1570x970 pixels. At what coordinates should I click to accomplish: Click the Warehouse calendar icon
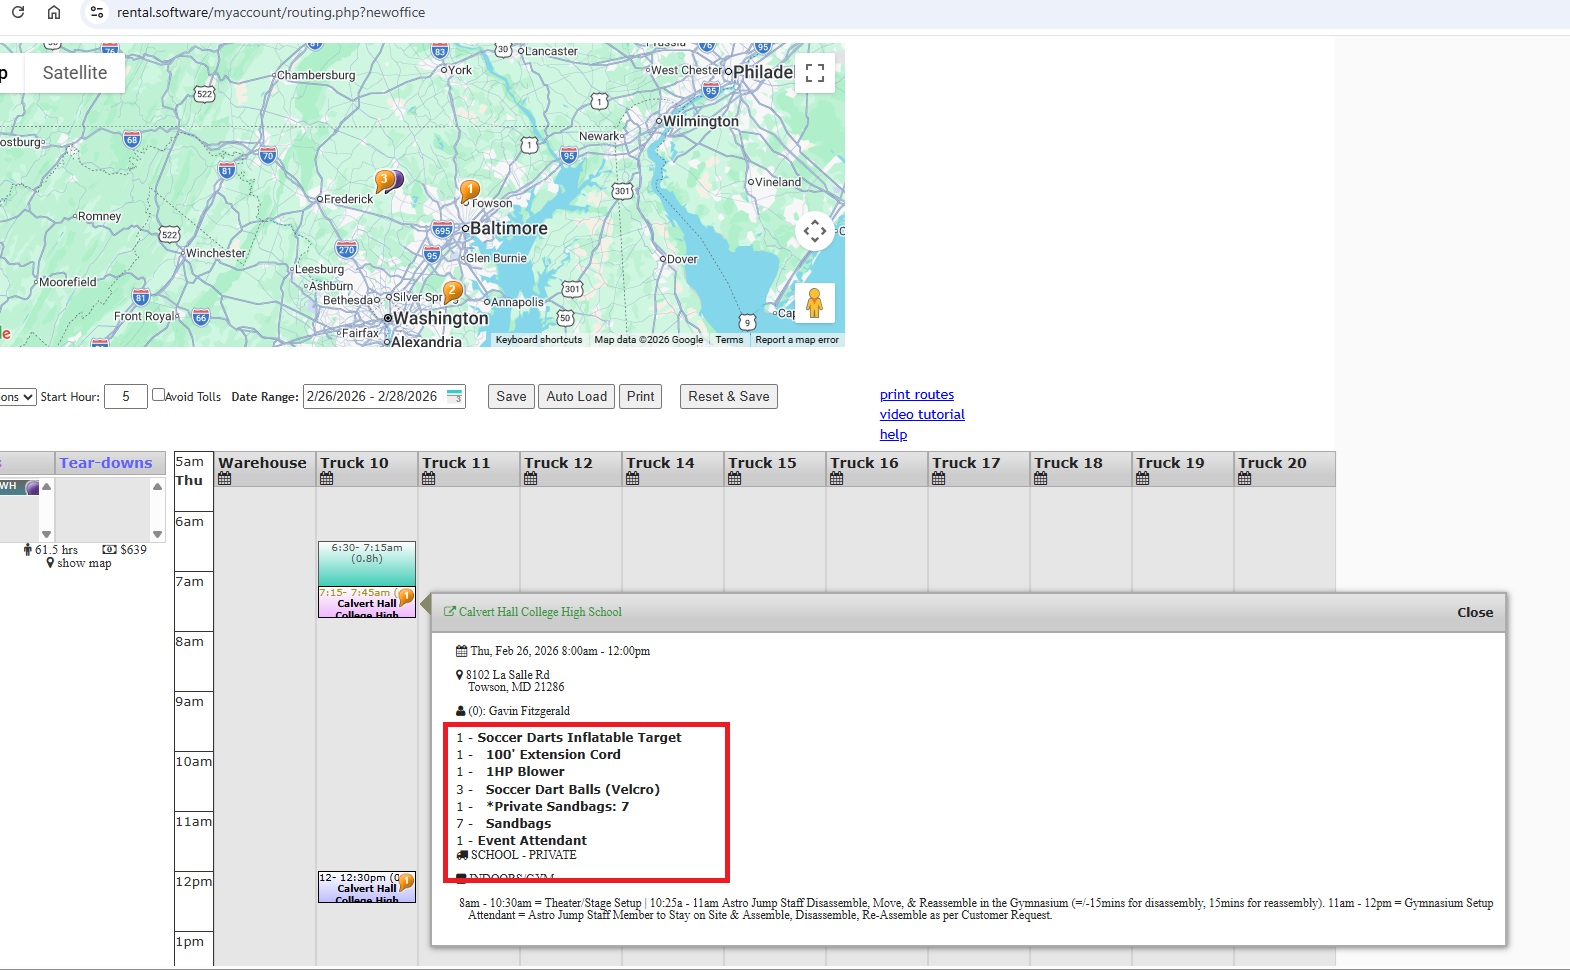(224, 479)
